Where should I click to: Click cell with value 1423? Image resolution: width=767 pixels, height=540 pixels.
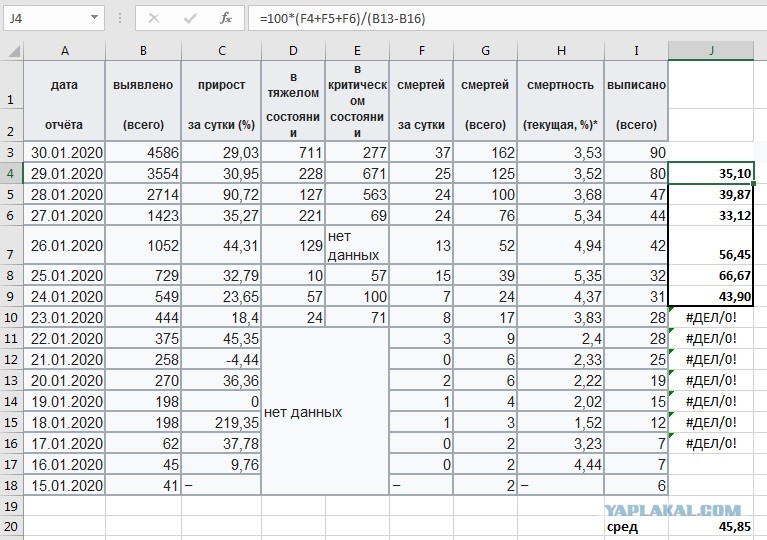[143, 215]
